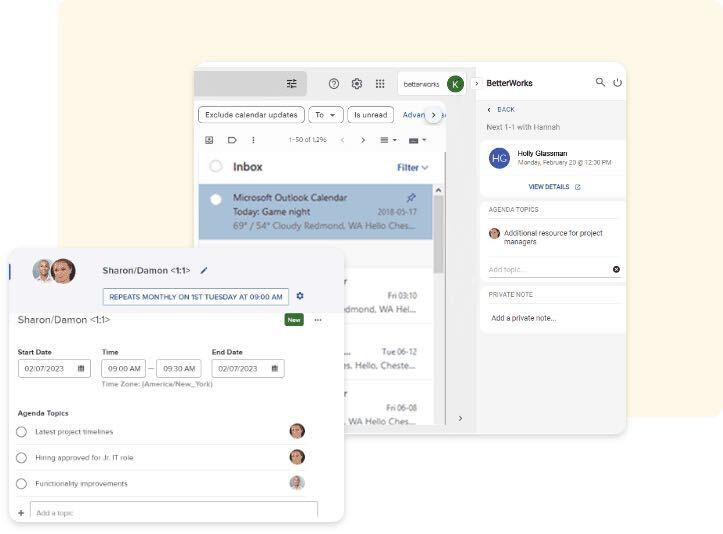This screenshot has height=534, width=723.
Task: Open the 'To' filter dropdown
Action: click(x=325, y=115)
